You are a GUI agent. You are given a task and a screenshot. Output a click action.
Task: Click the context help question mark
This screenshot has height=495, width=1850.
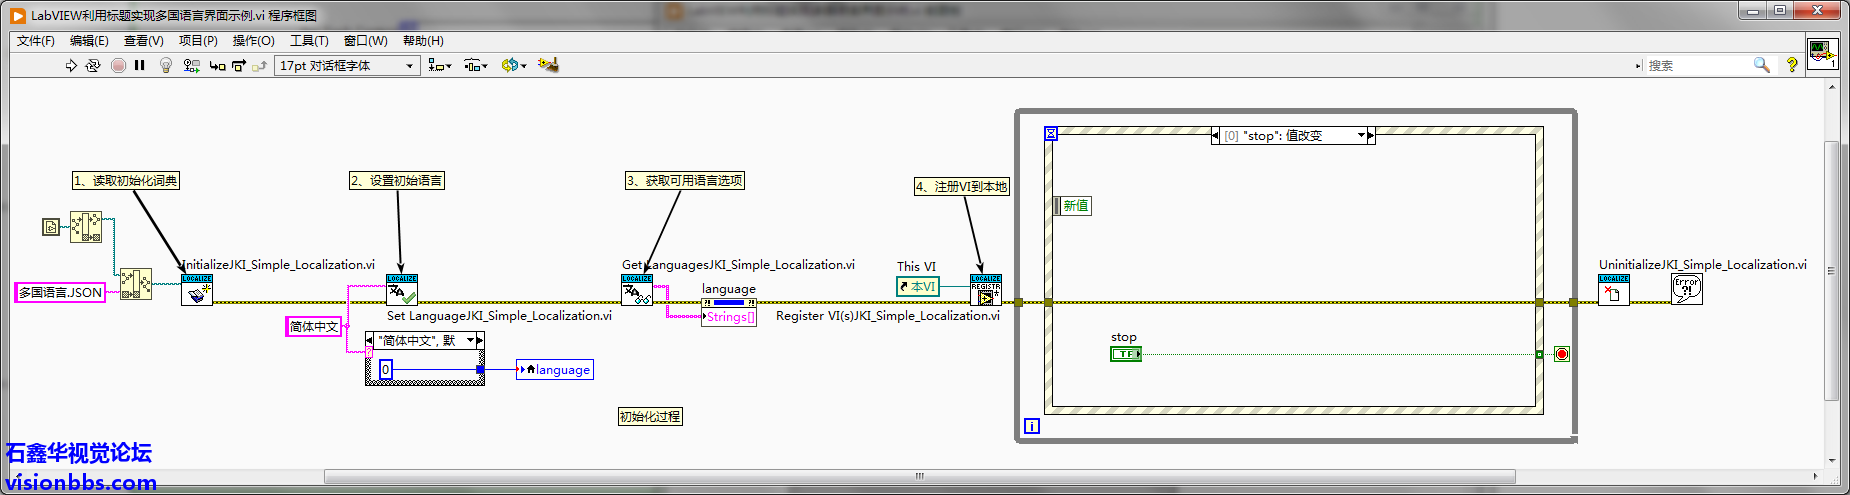click(1792, 65)
